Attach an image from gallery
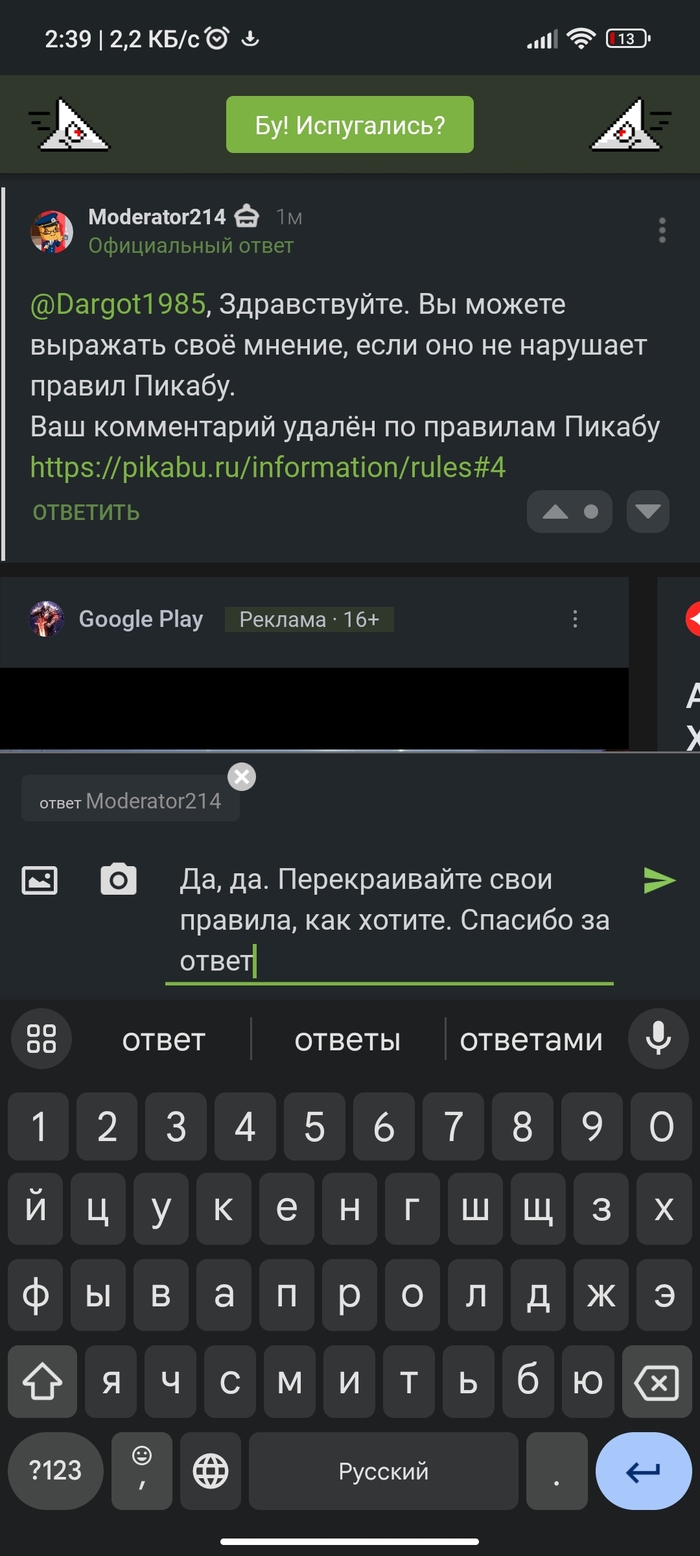 [40, 880]
